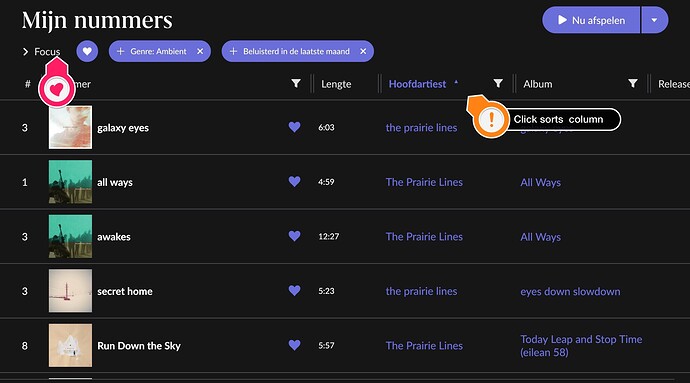Select the secret home cover thumbnail
Screen dimensions: 690x383
click(70, 291)
